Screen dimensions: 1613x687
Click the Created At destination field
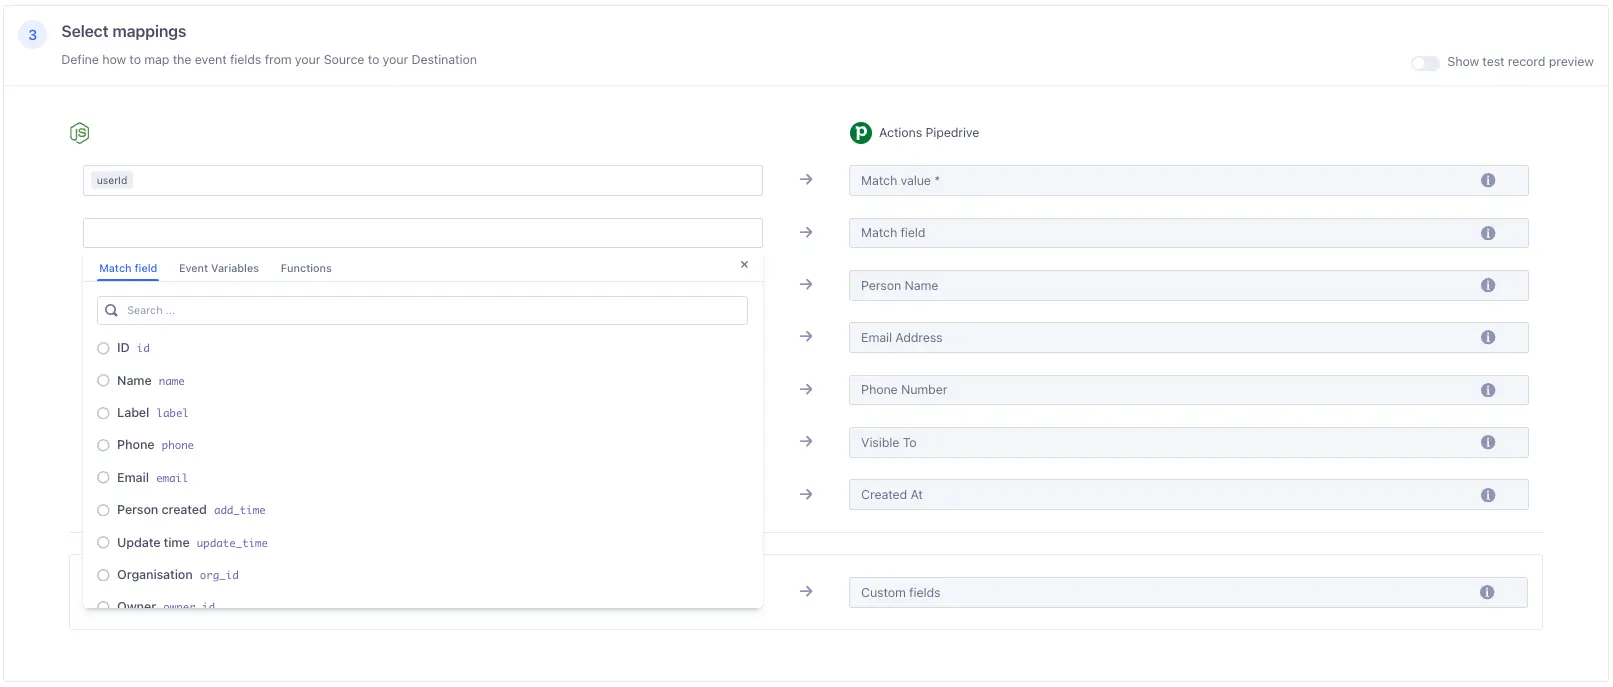point(1189,495)
